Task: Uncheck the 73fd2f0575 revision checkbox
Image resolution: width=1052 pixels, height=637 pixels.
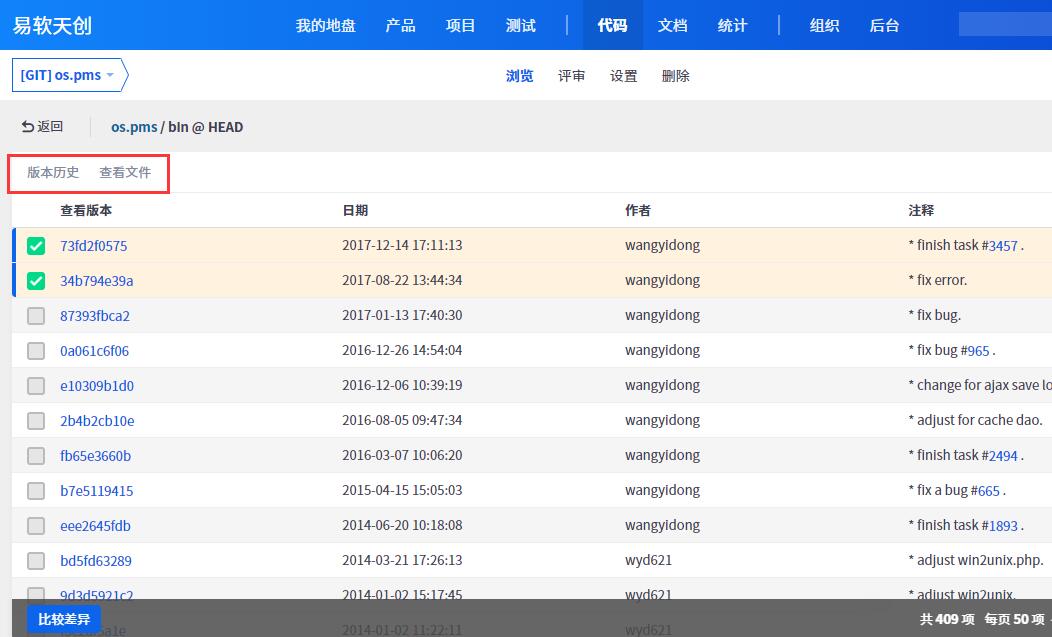Action: click(x=36, y=246)
